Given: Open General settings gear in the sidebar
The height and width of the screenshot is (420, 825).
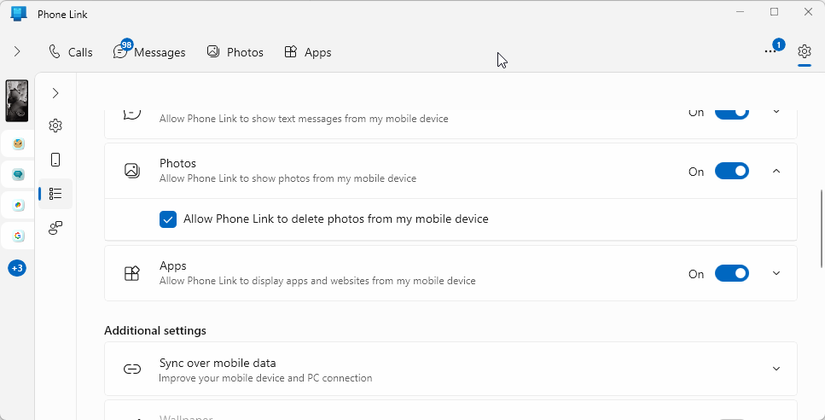Looking at the screenshot, I should tap(56, 126).
